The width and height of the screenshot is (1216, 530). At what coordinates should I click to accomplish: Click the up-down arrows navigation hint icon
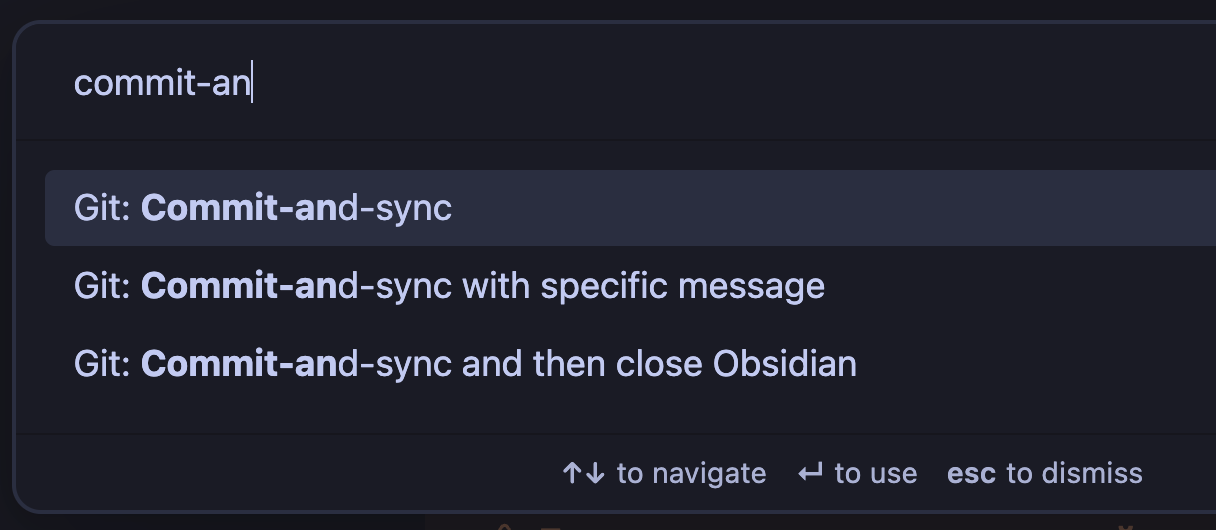(584, 473)
